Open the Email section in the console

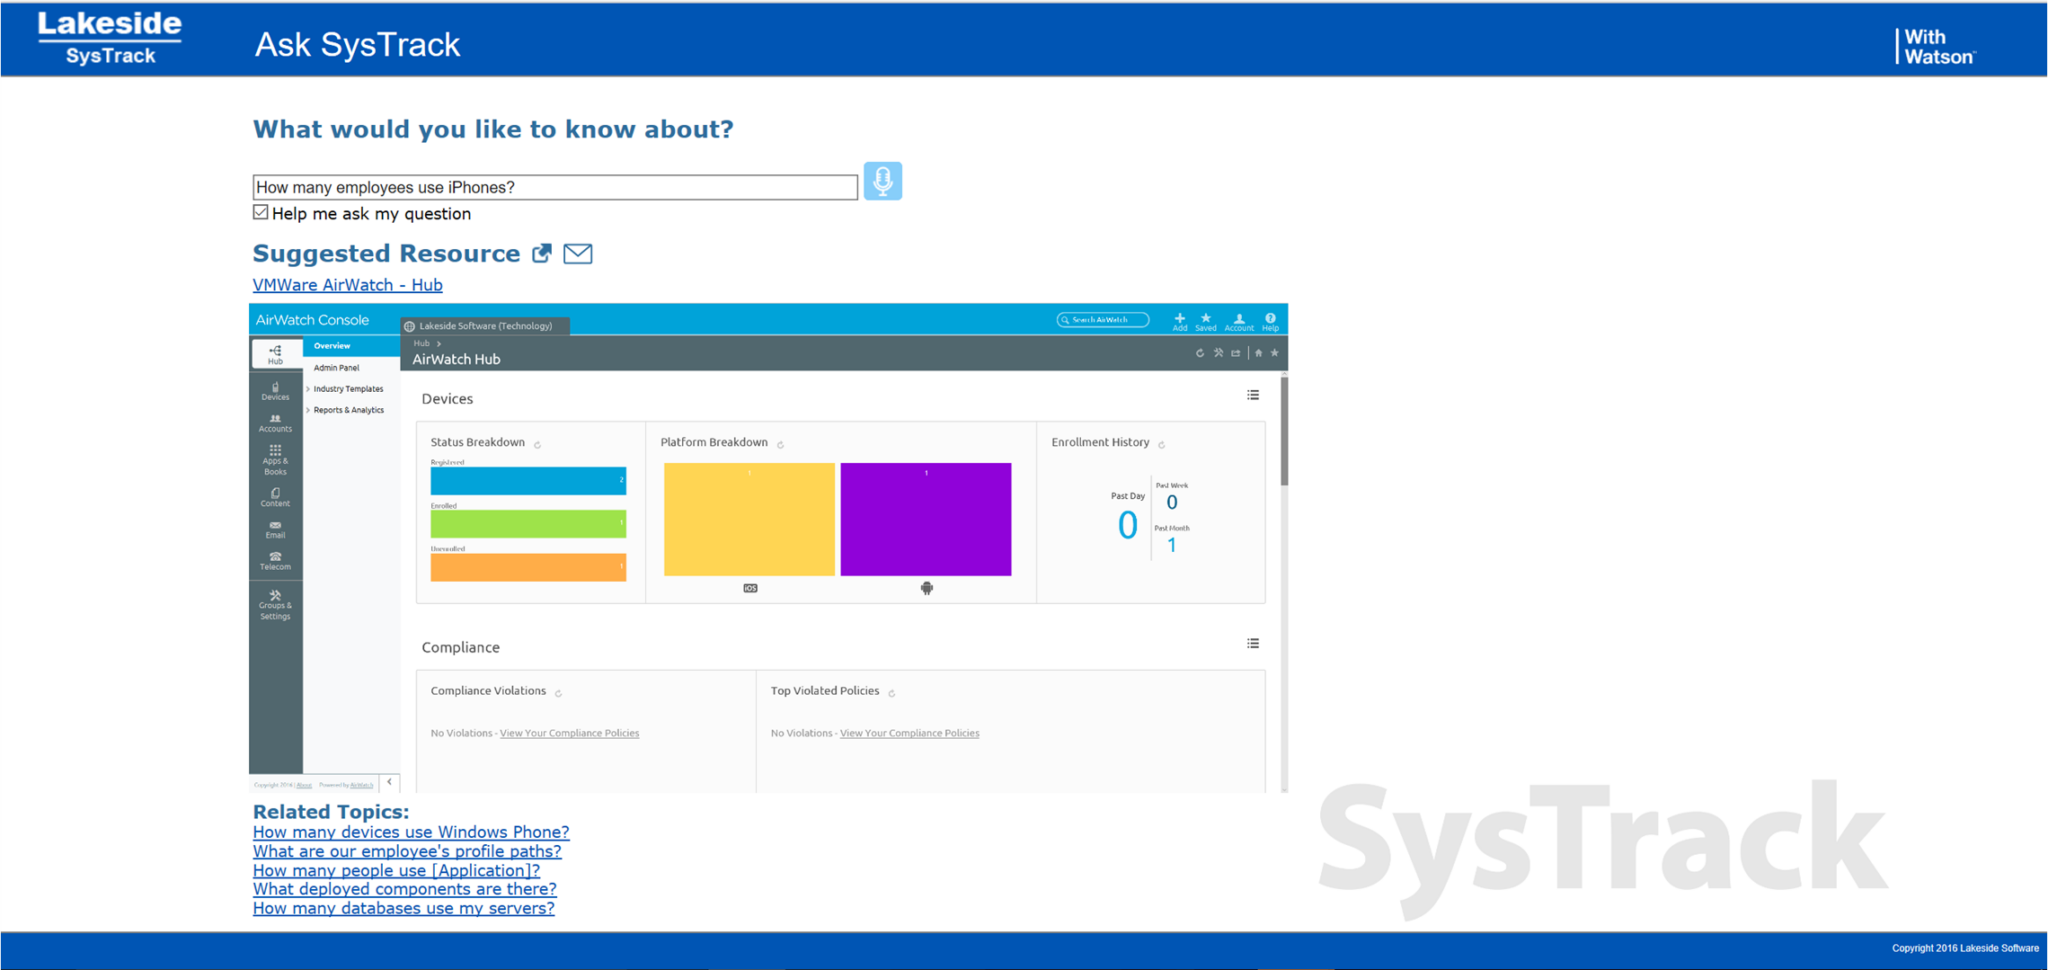pyautogui.click(x=275, y=529)
